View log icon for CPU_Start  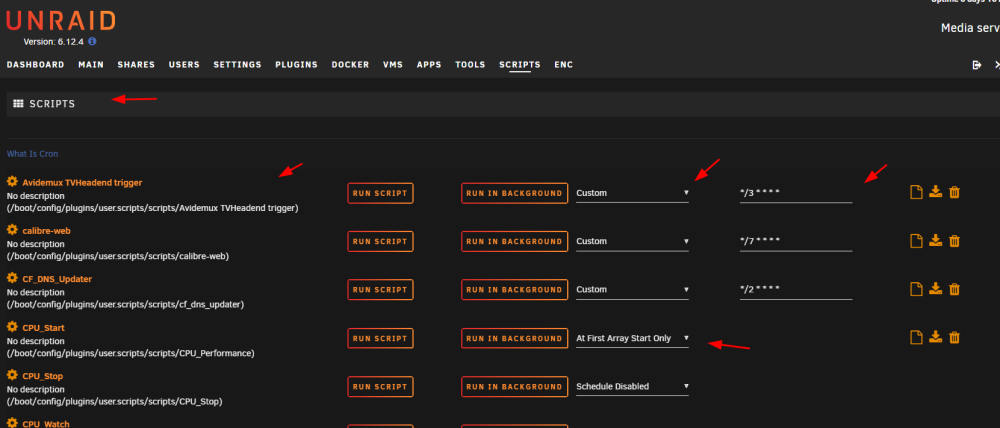pyautogui.click(x=916, y=337)
